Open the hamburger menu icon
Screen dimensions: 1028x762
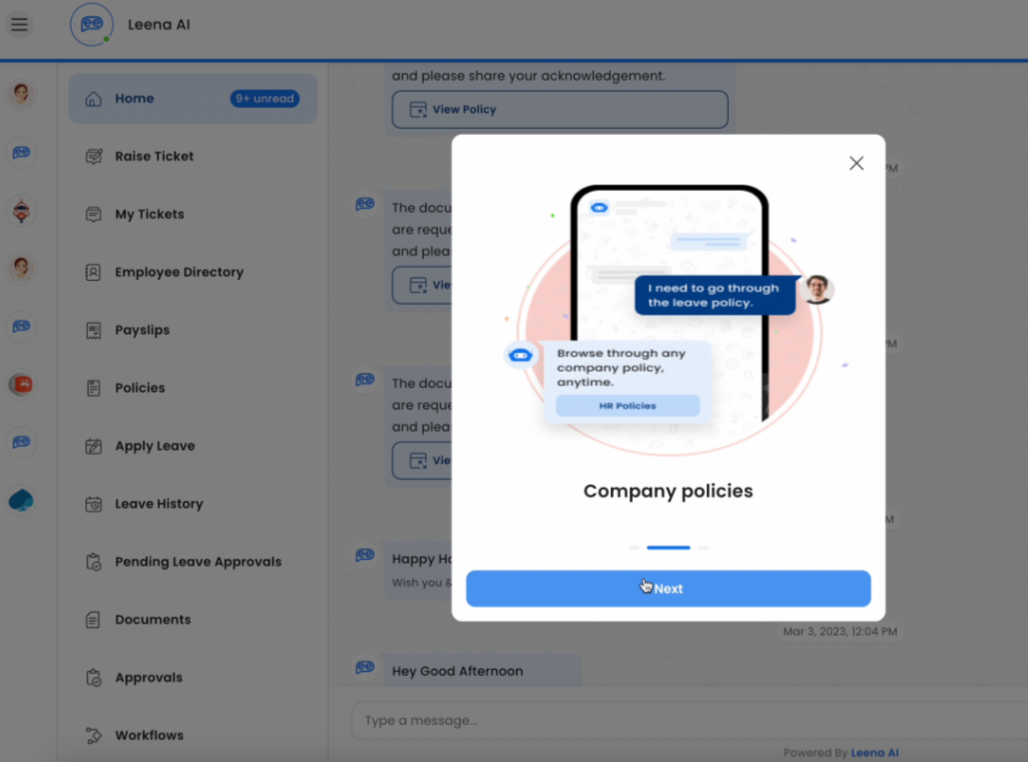pos(20,25)
